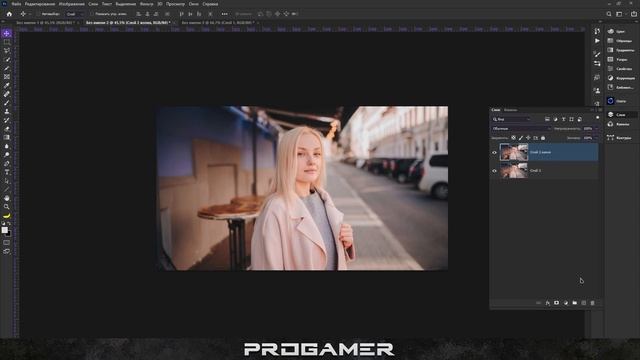Screen dimensions: 640x360
Task: Create new group folder icon in Layers panel
Action: (x=575, y=303)
